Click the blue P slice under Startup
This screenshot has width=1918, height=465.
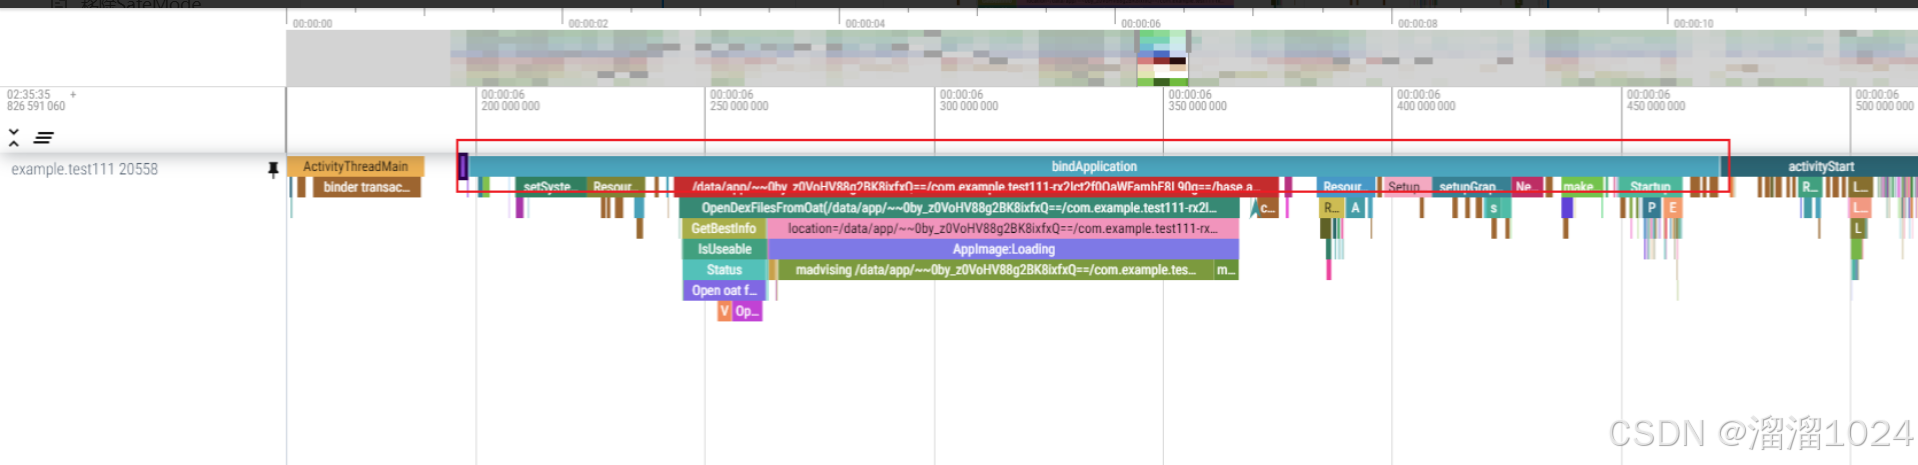(x=1652, y=208)
